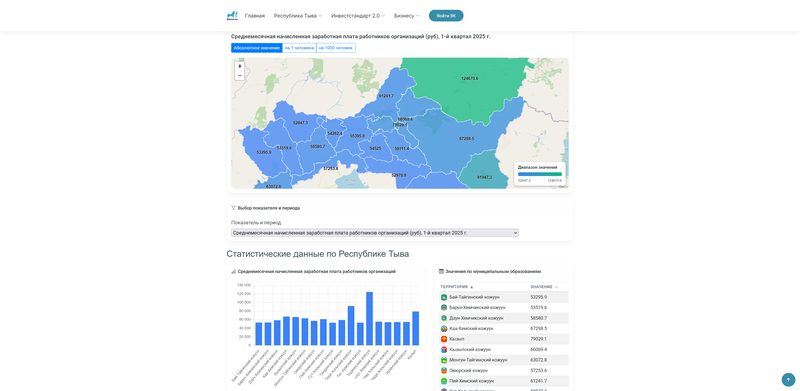
Task: Click the Монгун-Тайгинский кожуун row name
Action: pos(478,360)
